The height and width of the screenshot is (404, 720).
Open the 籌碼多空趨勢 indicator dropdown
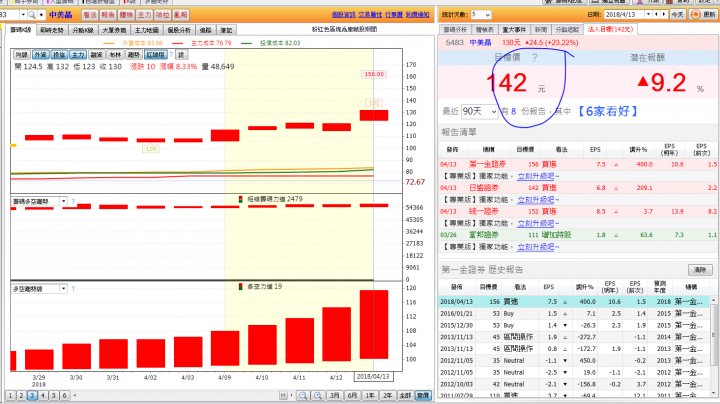click(63, 201)
